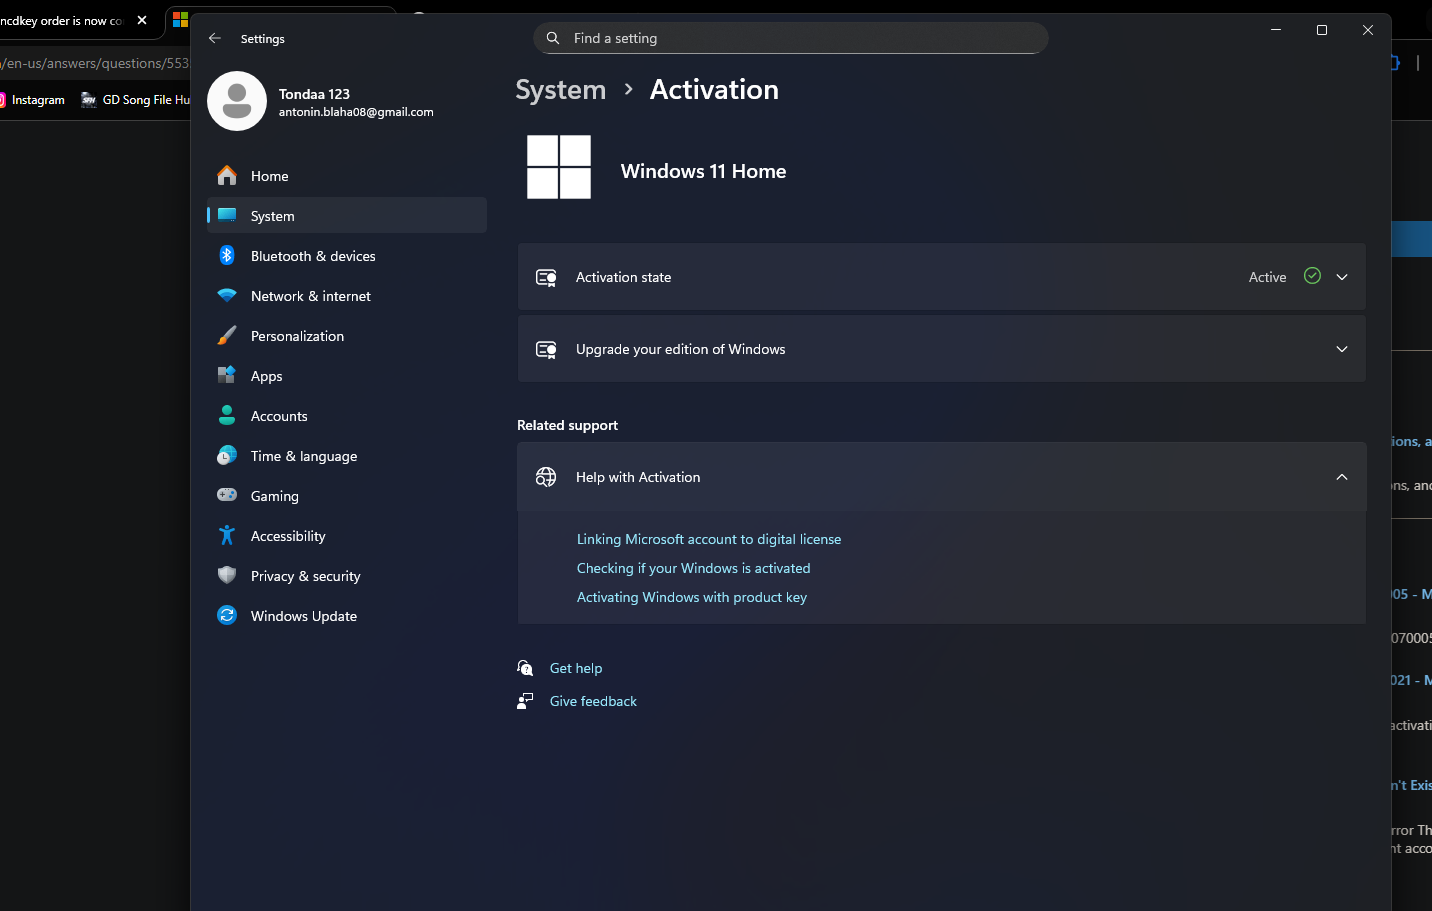Maximize the Settings window
The height and width of the screenshot is (911, 1432).
tap(1322, 30)
